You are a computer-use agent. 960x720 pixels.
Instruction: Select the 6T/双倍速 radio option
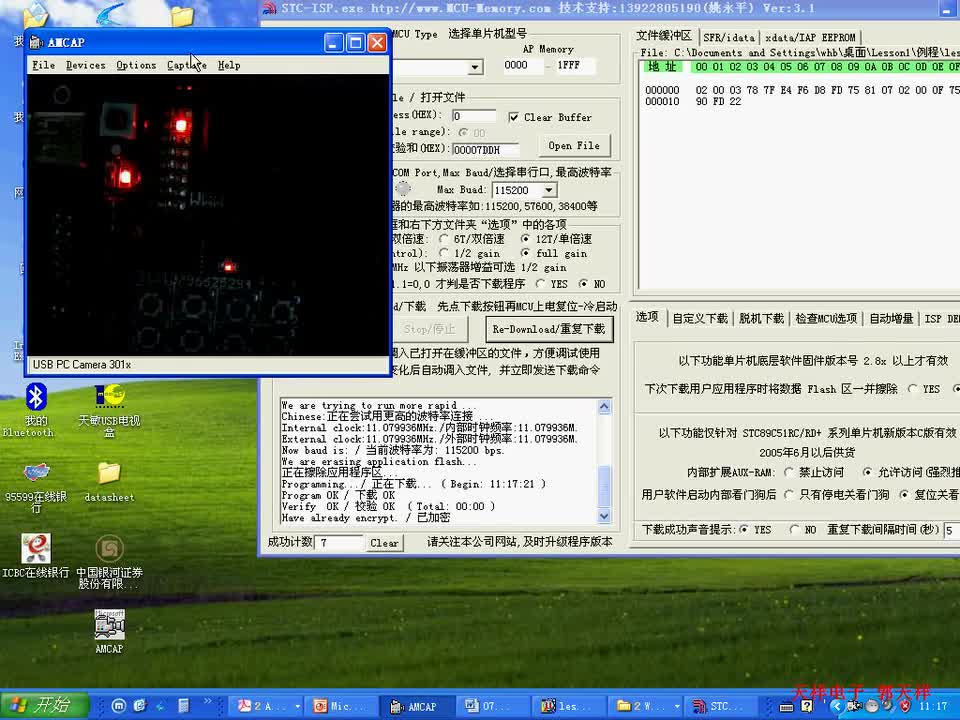point(444,239)
